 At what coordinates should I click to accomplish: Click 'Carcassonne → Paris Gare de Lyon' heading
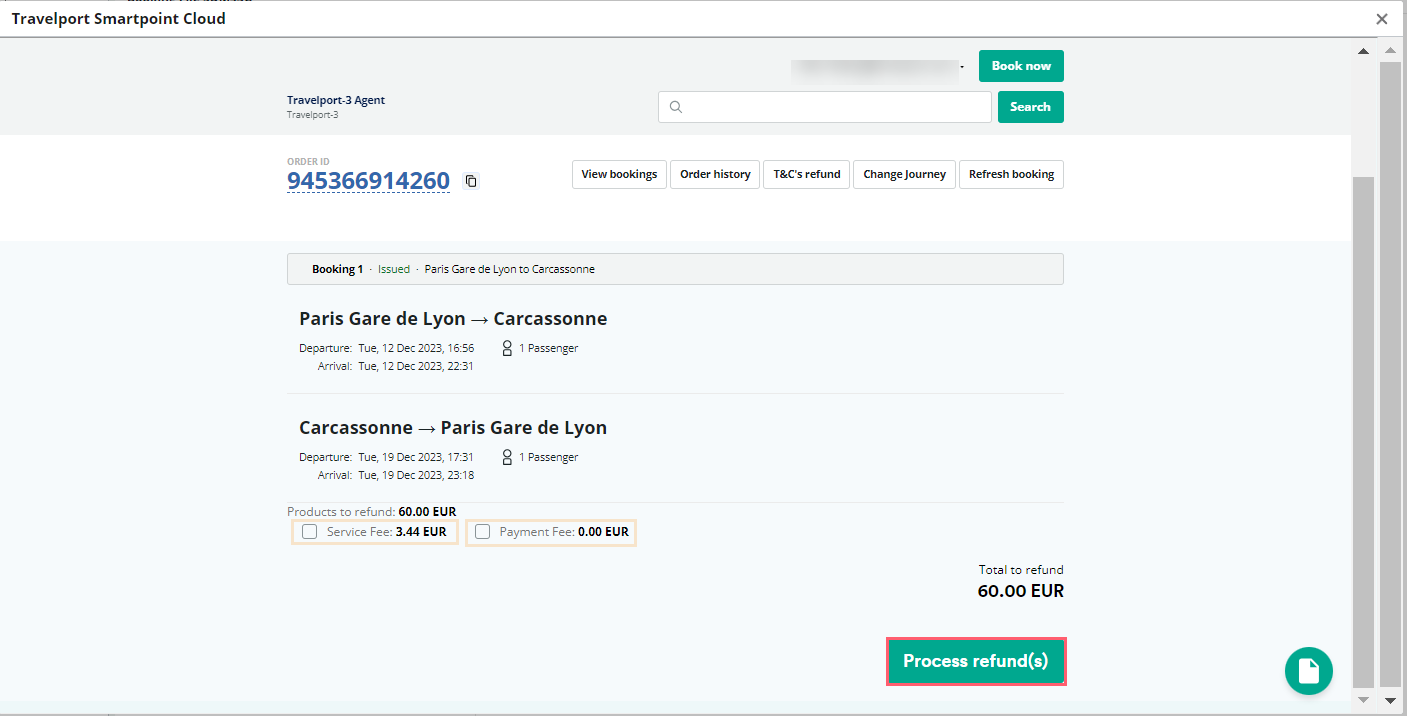453,428
